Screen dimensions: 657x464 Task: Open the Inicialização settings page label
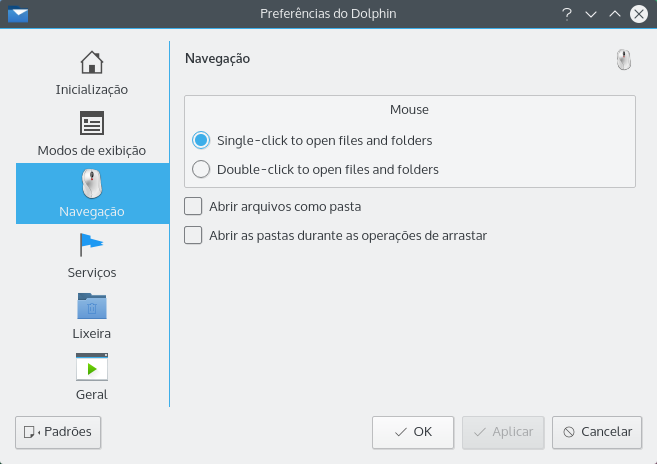coord(92,89)
